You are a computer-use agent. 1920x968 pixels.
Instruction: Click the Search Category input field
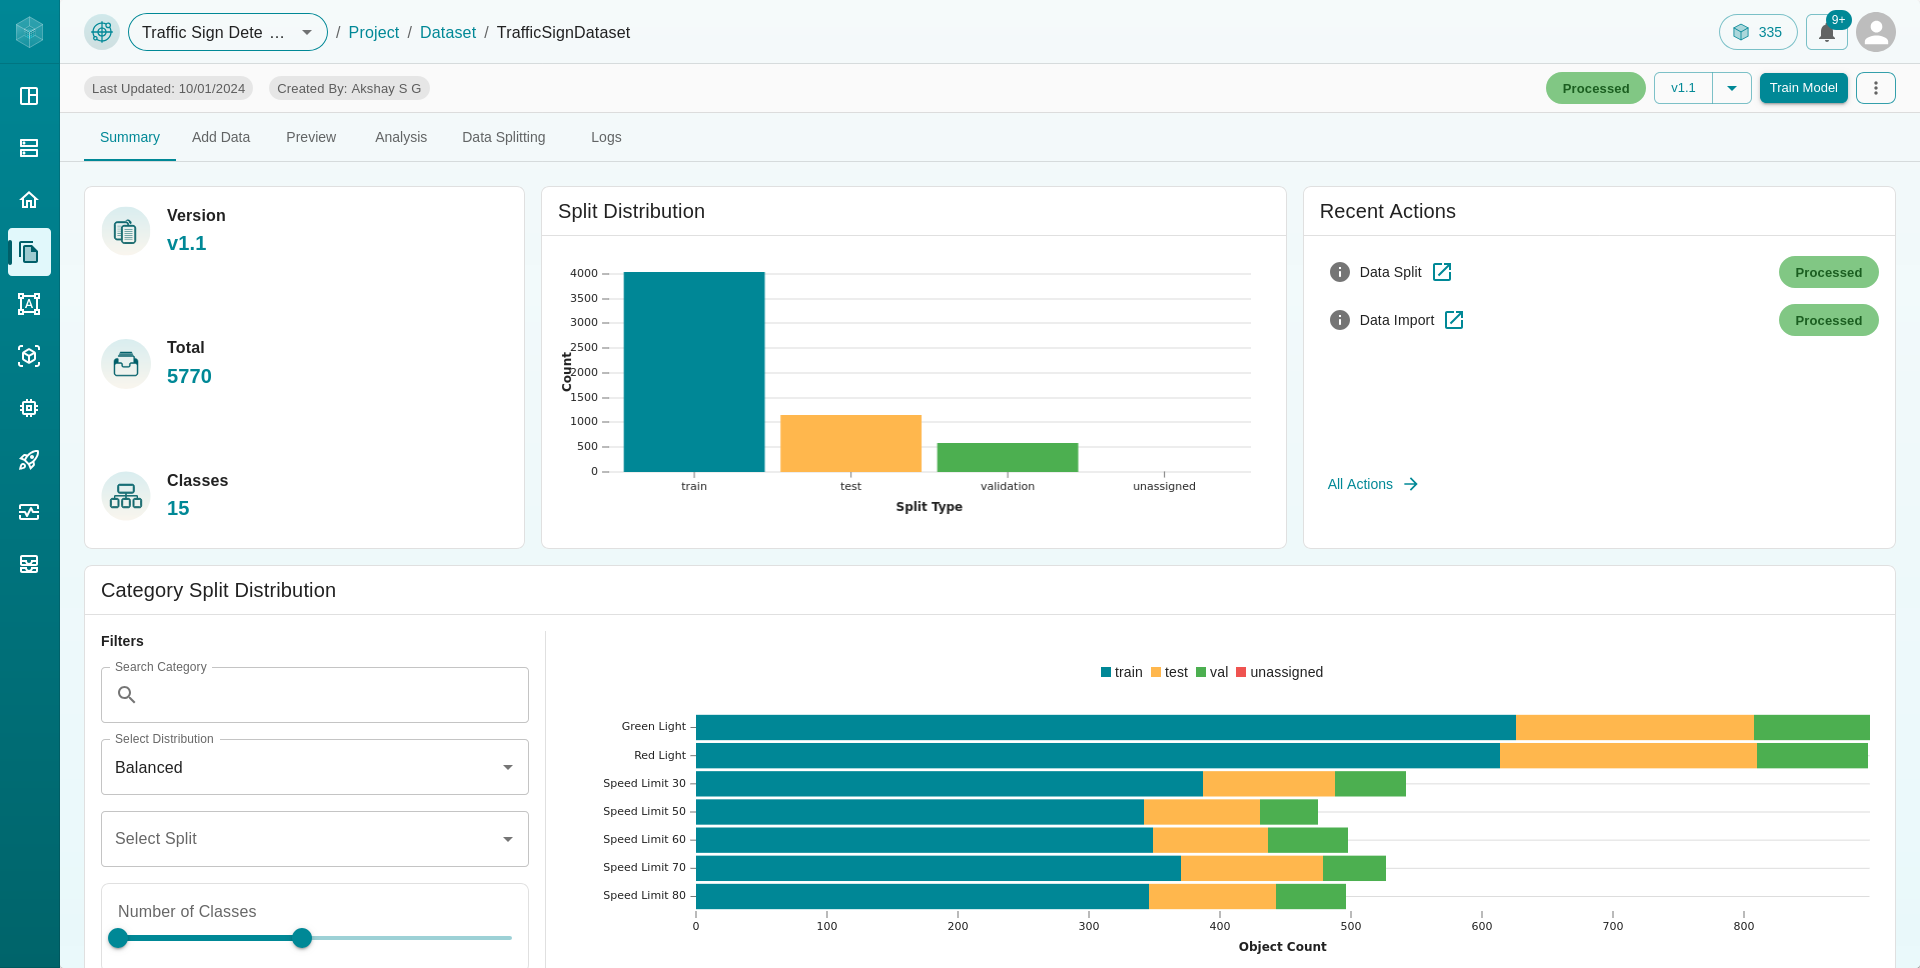click(315, 695)
